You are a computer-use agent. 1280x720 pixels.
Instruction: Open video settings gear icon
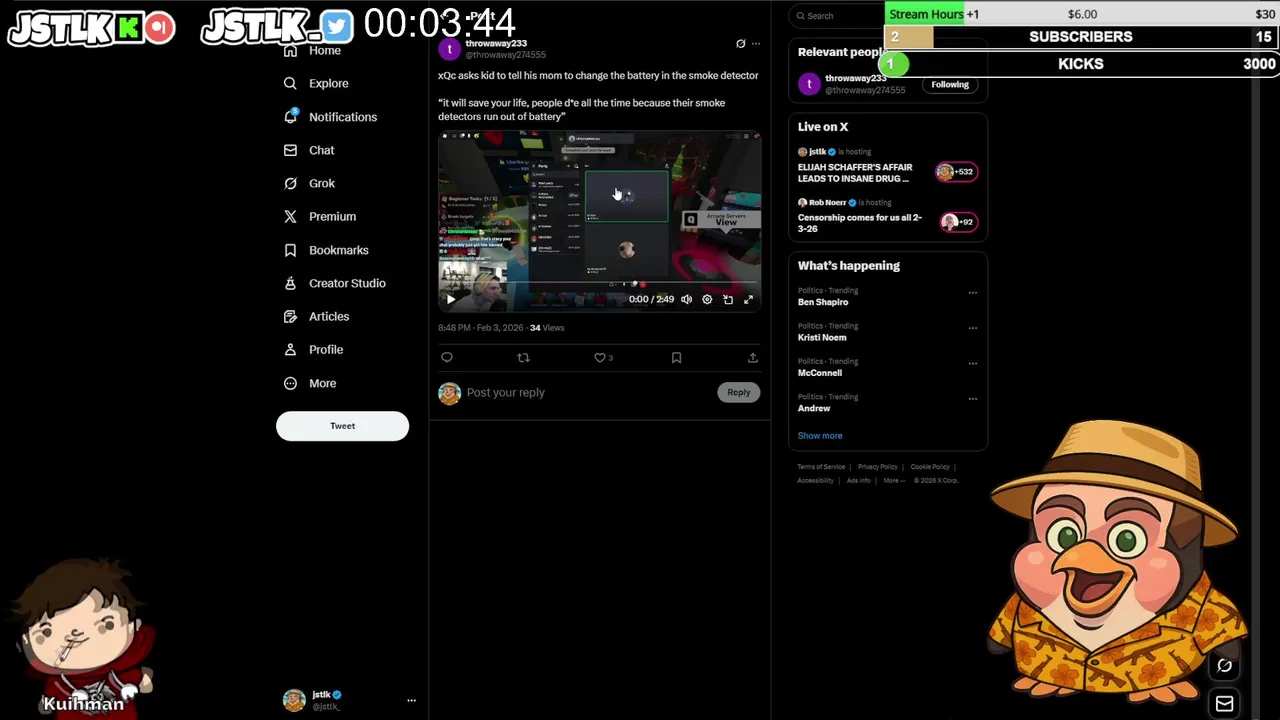707,299
